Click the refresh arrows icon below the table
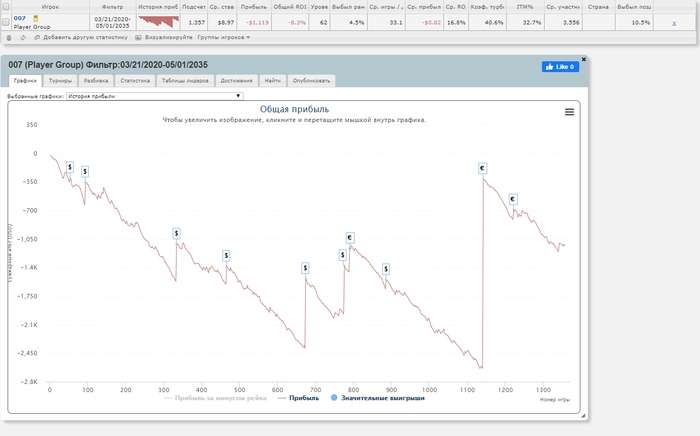700x436 pixels. tap(23, 38)
